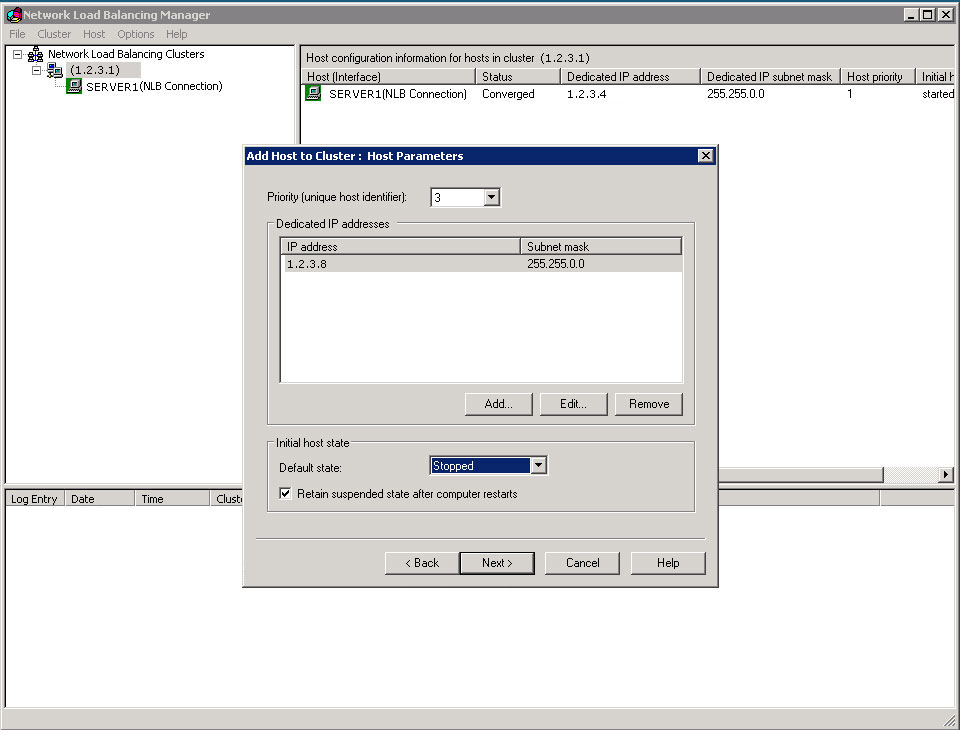Click the Add... button

click(498, 404)
